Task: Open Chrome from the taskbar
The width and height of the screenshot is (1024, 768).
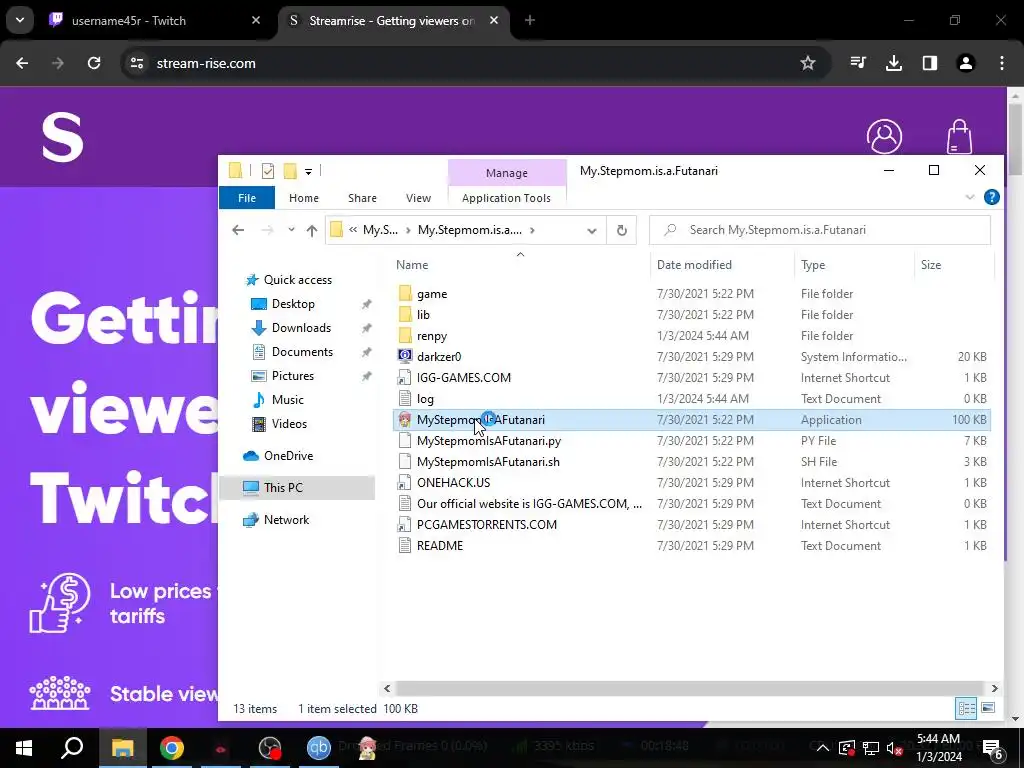Action: pos(172,748)
